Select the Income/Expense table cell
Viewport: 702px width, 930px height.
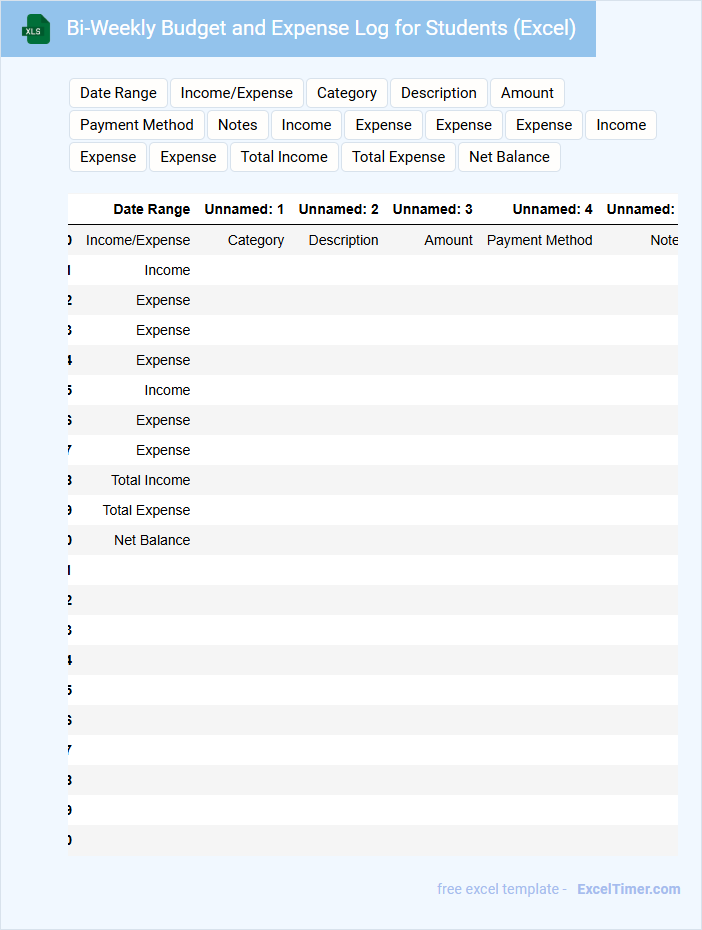coord(138,240)
